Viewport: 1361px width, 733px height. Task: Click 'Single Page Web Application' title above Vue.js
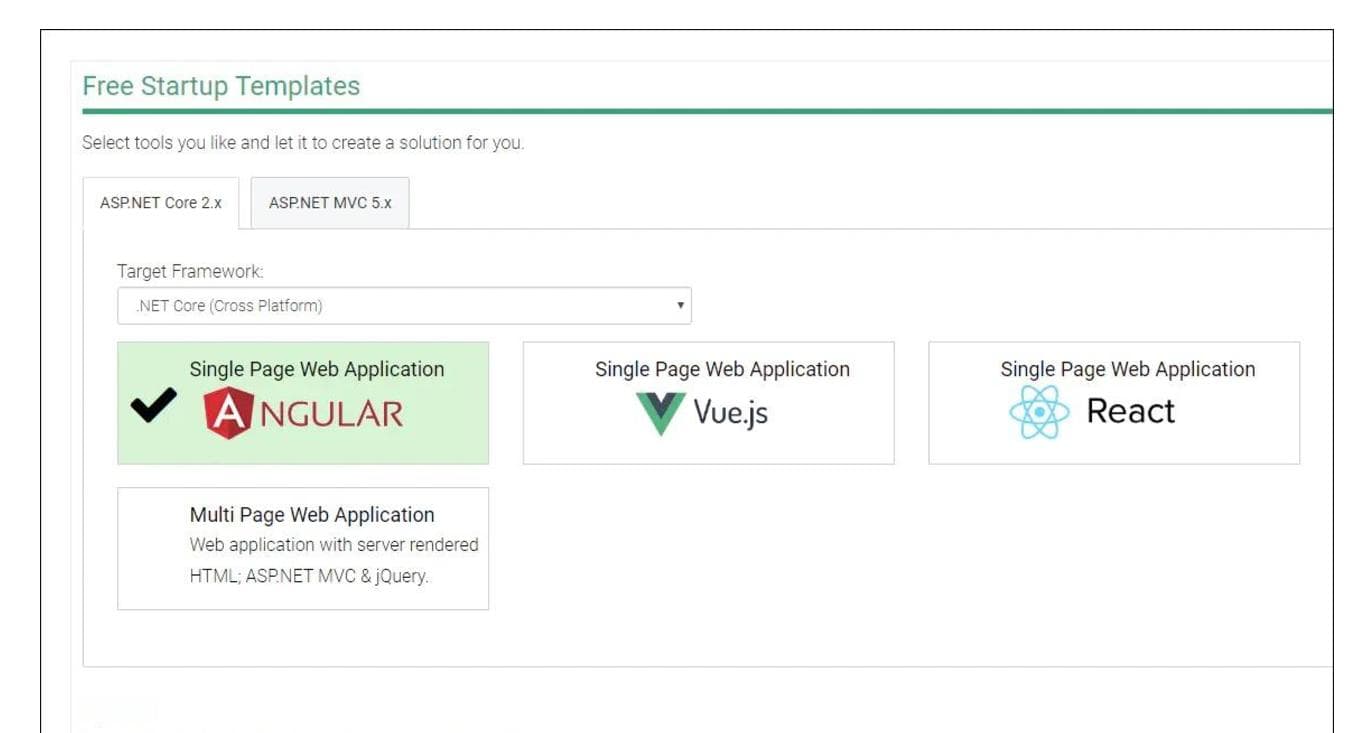point(722,369)
